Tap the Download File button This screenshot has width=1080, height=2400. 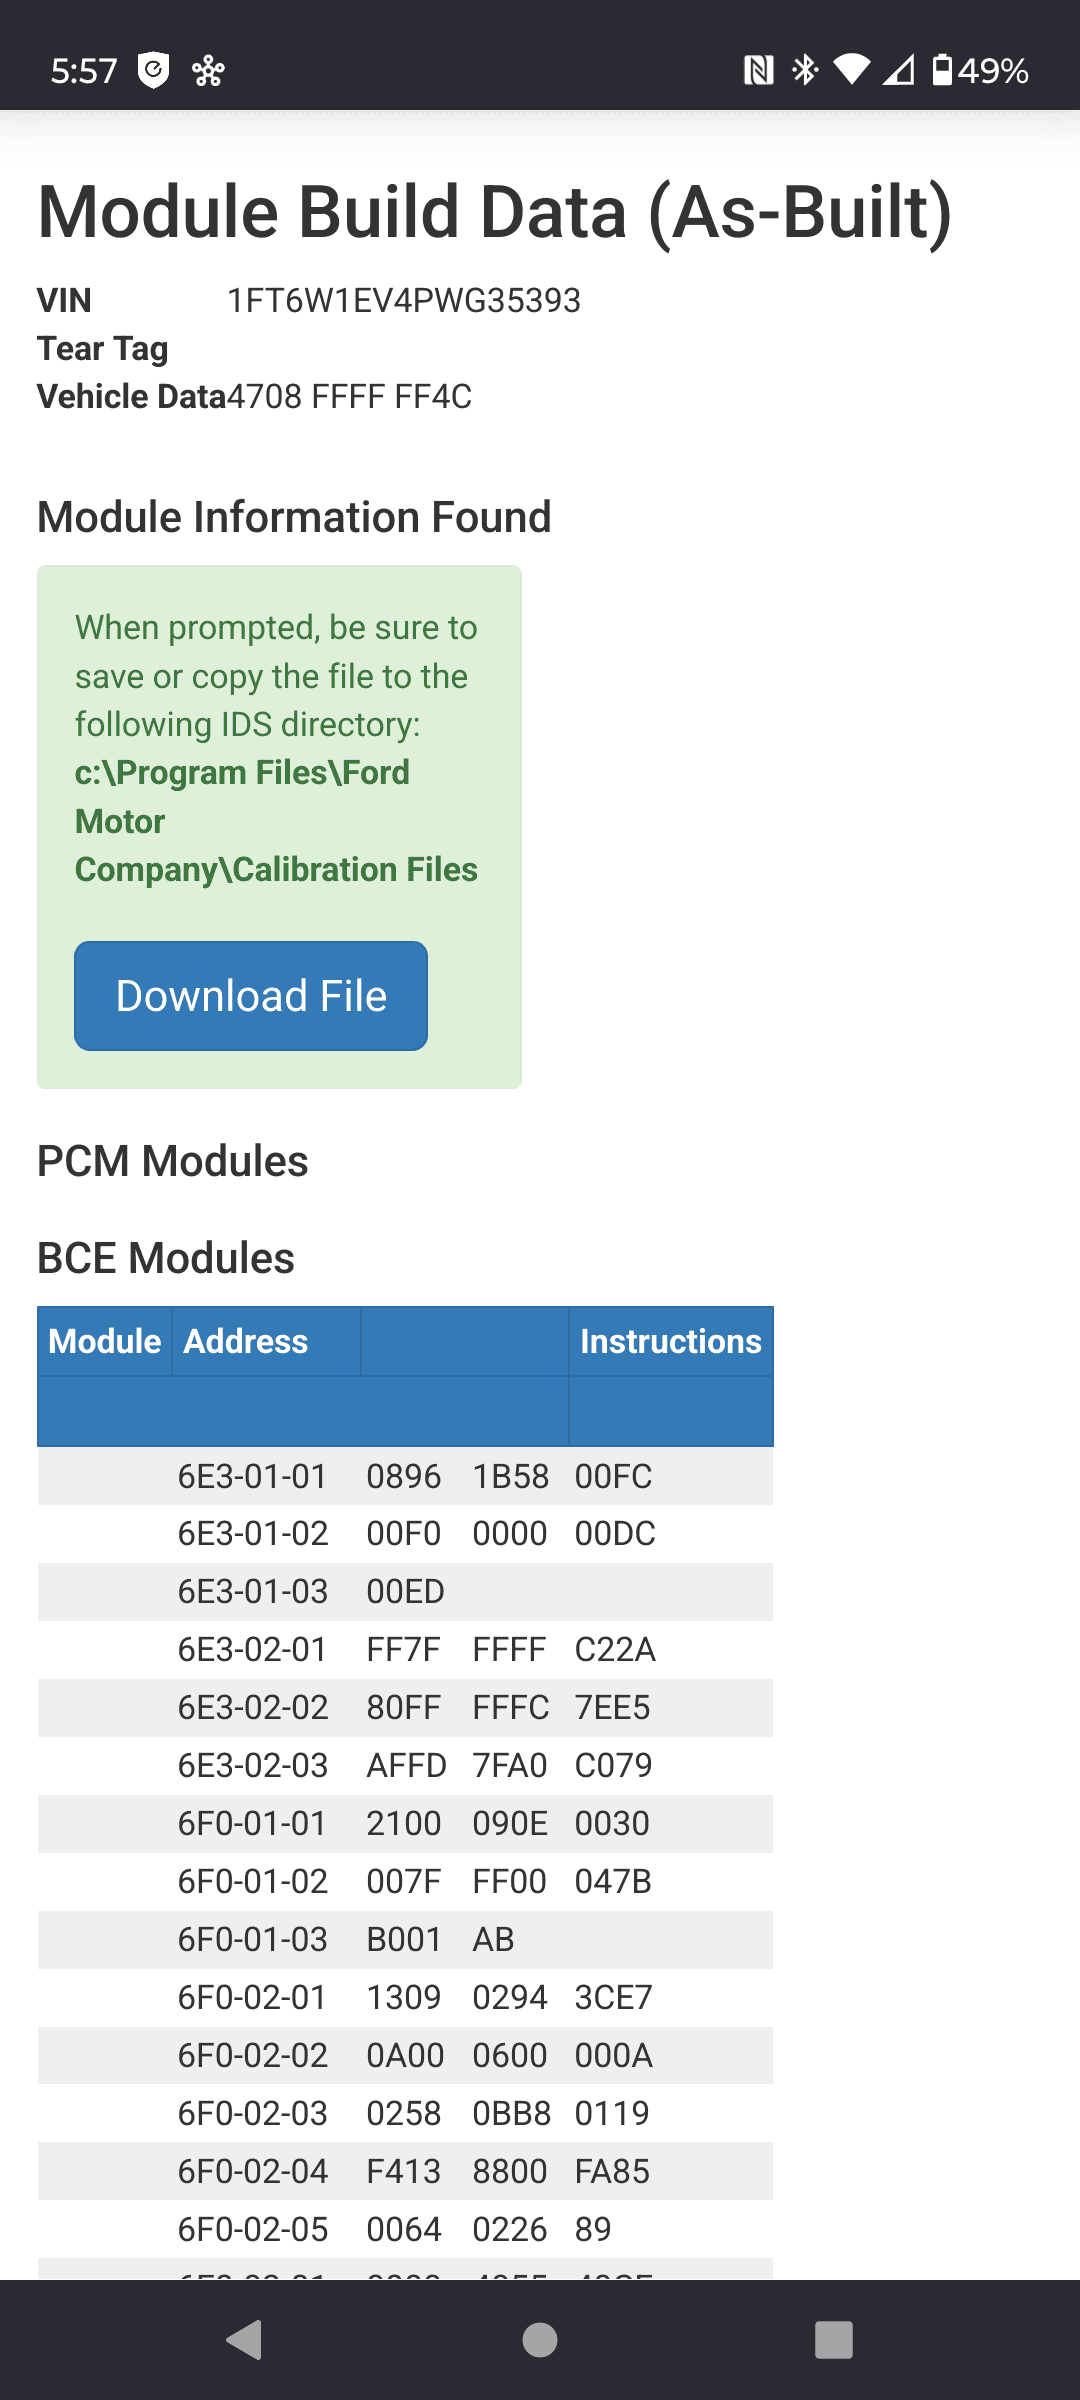pyautogui.click(x=251, y=996)
